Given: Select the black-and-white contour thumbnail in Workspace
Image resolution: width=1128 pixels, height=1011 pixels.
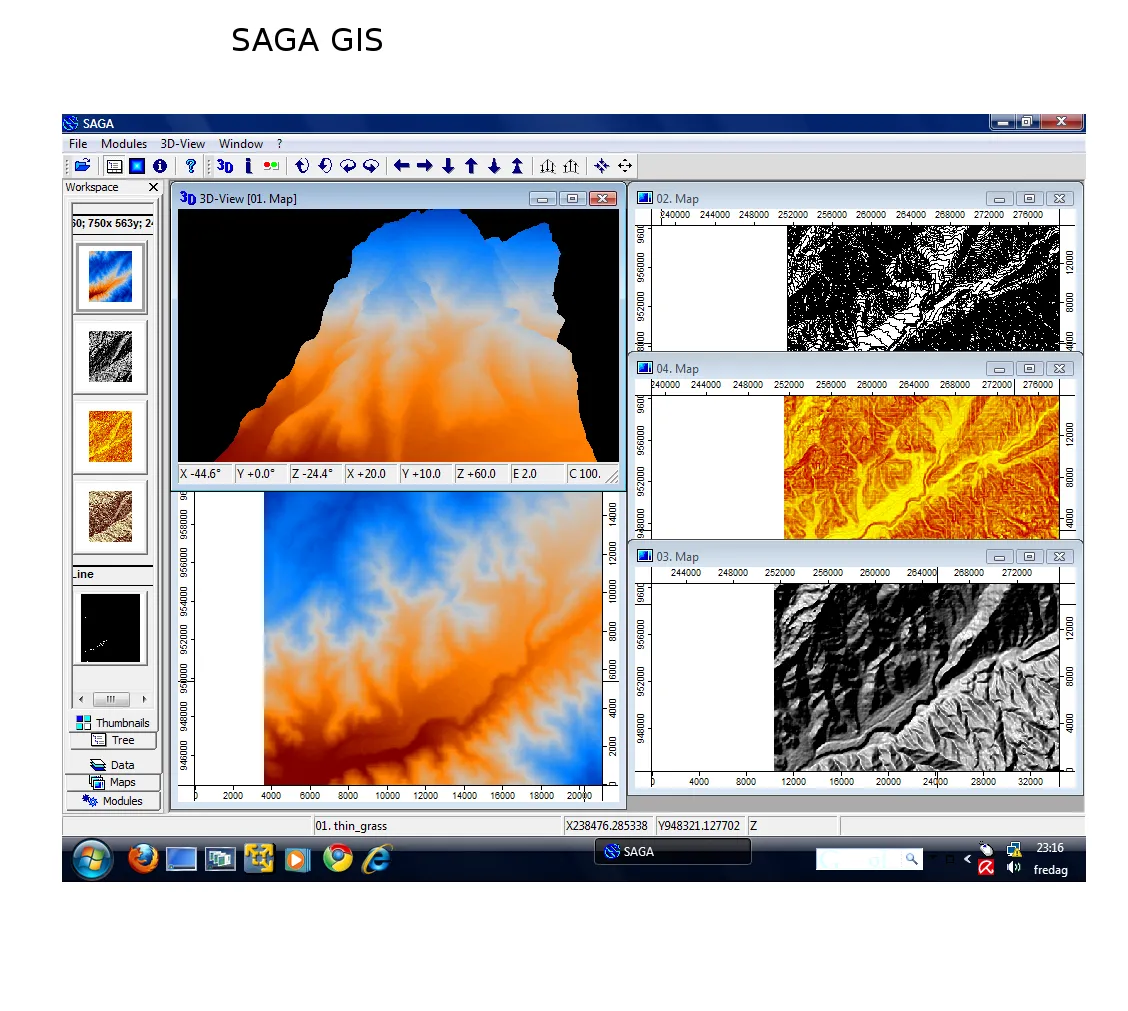Looking at the screenshot, I should [x=110, y=356].
